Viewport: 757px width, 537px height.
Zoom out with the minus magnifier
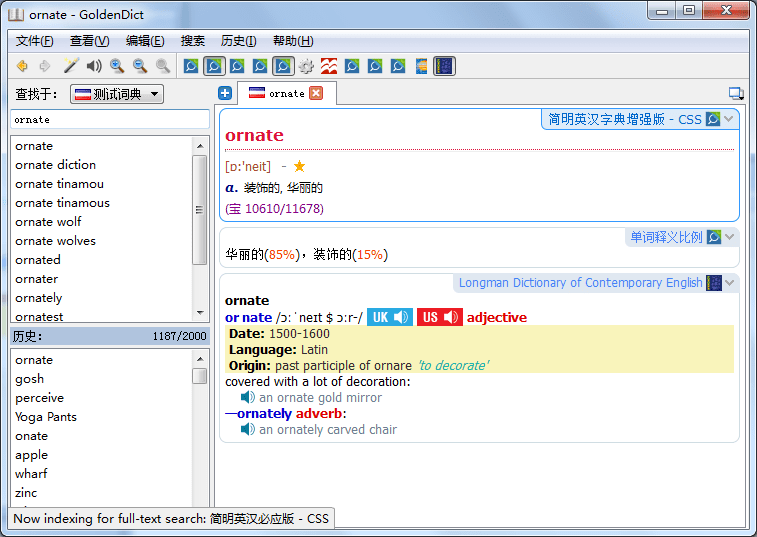click(x=140, y=66)
